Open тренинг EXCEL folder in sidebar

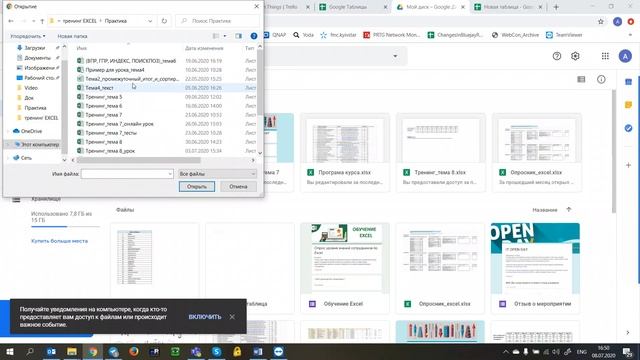click(41, 118)
